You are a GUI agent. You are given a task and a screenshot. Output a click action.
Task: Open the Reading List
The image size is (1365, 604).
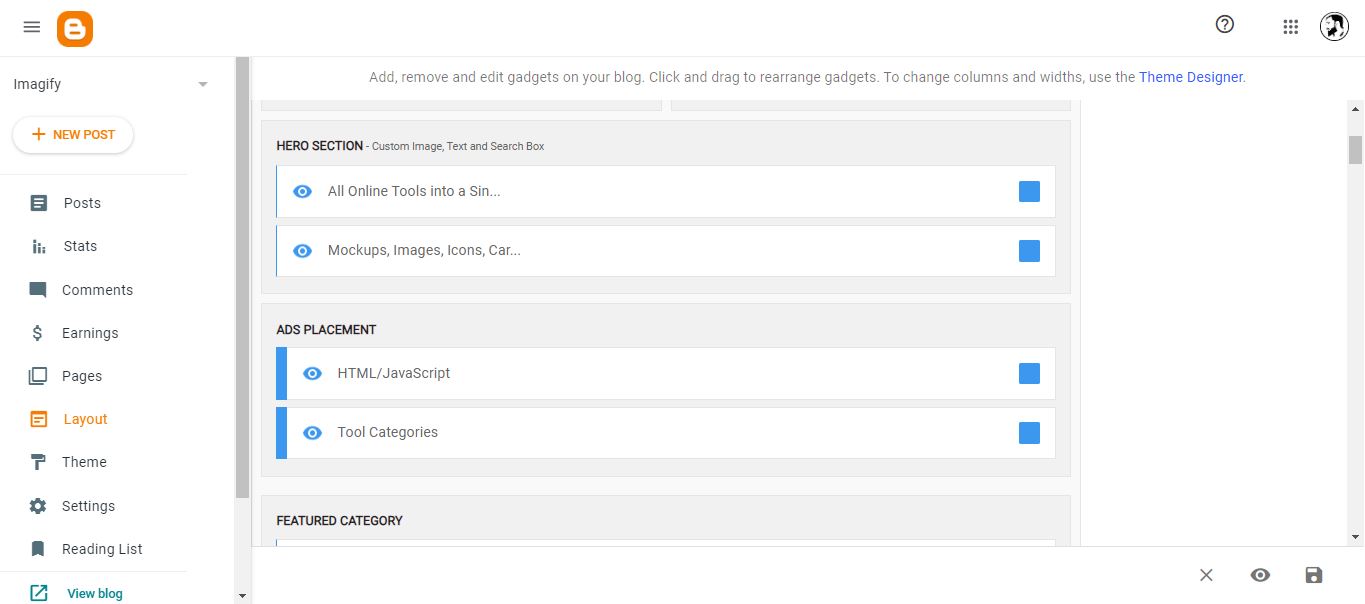coord(102,548)
